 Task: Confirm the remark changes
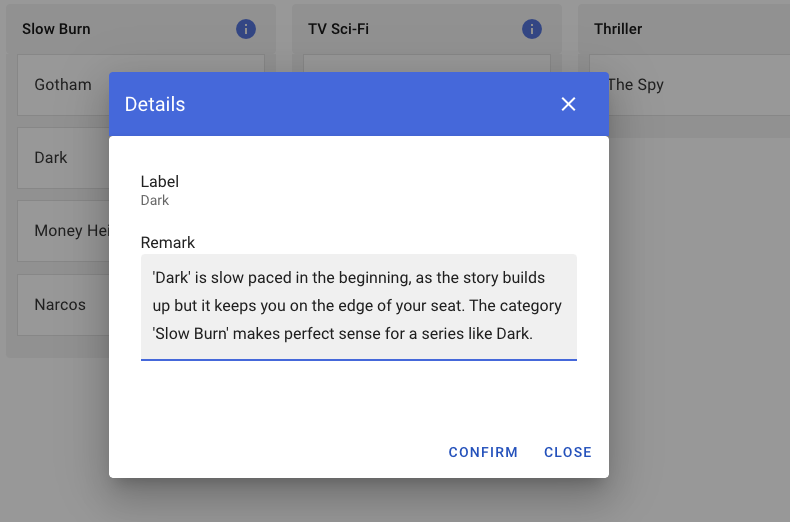[x=483, y=452]
